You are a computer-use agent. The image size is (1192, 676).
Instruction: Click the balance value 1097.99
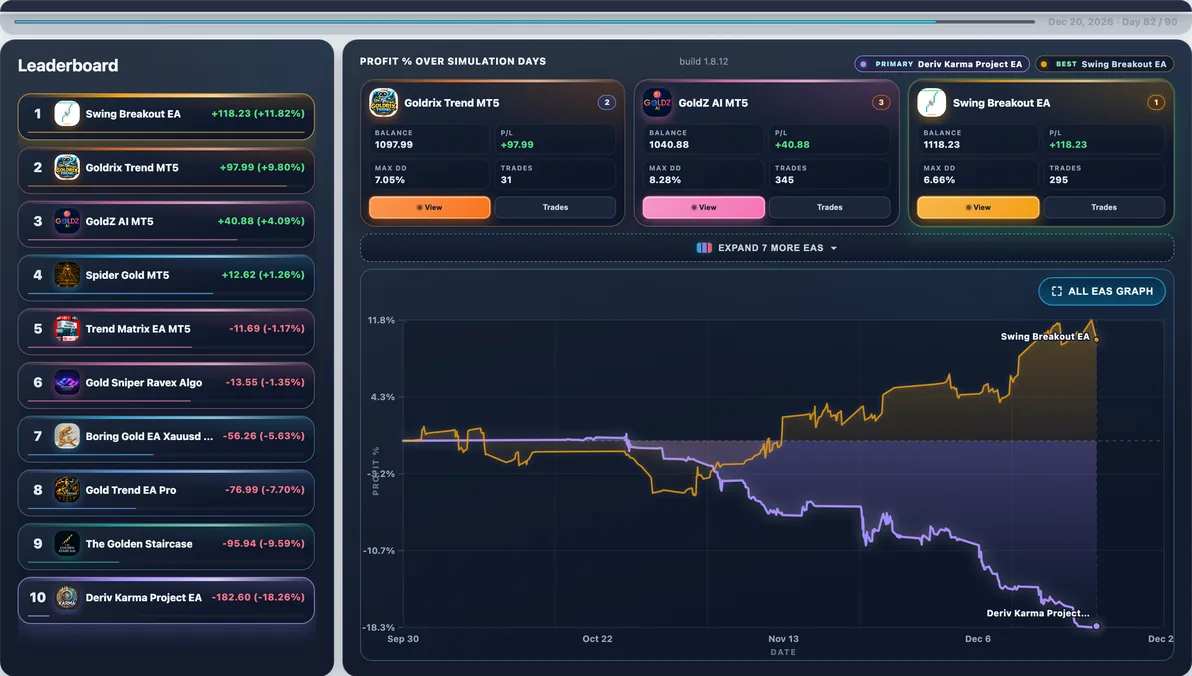click(394, 144)
